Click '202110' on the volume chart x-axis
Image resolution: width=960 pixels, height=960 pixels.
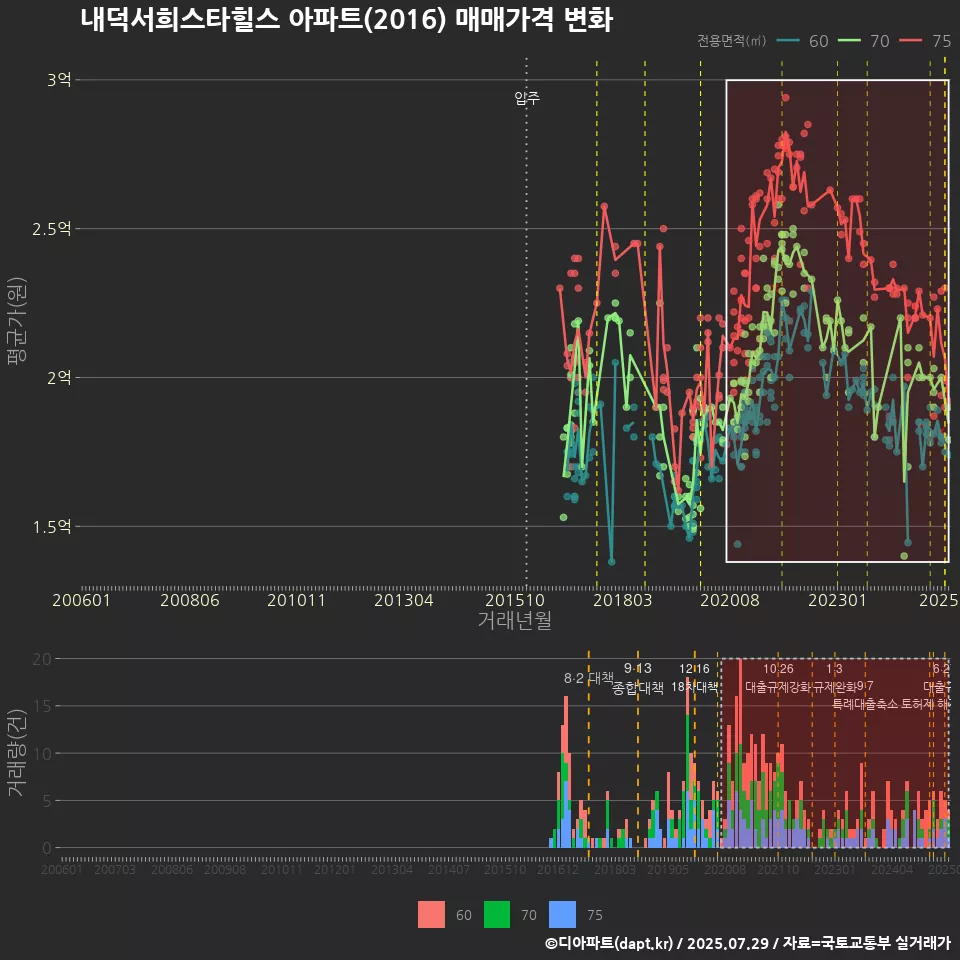coord(778,869)
